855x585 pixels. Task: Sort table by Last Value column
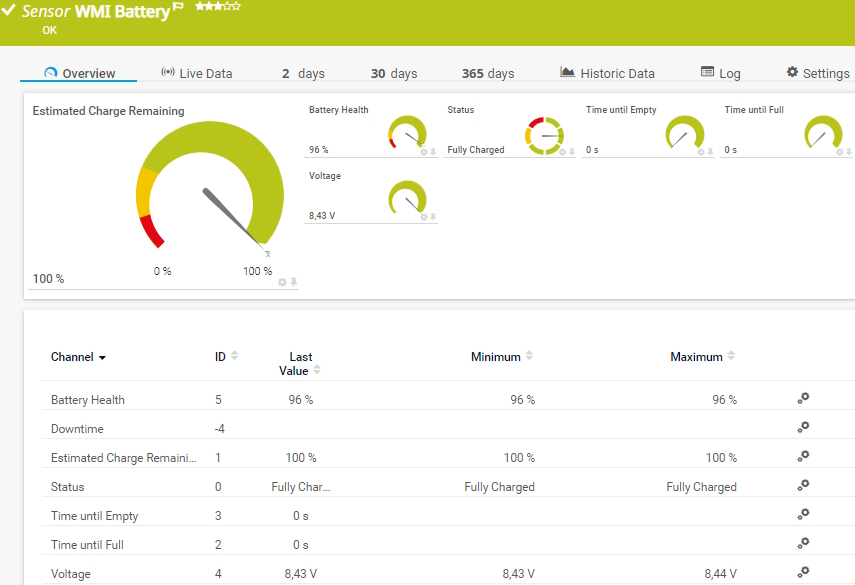pos(317,370)
